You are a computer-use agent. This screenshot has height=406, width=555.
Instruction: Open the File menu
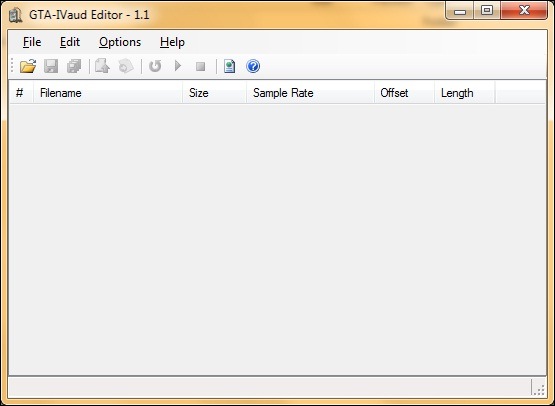click(x=32, y=42)
